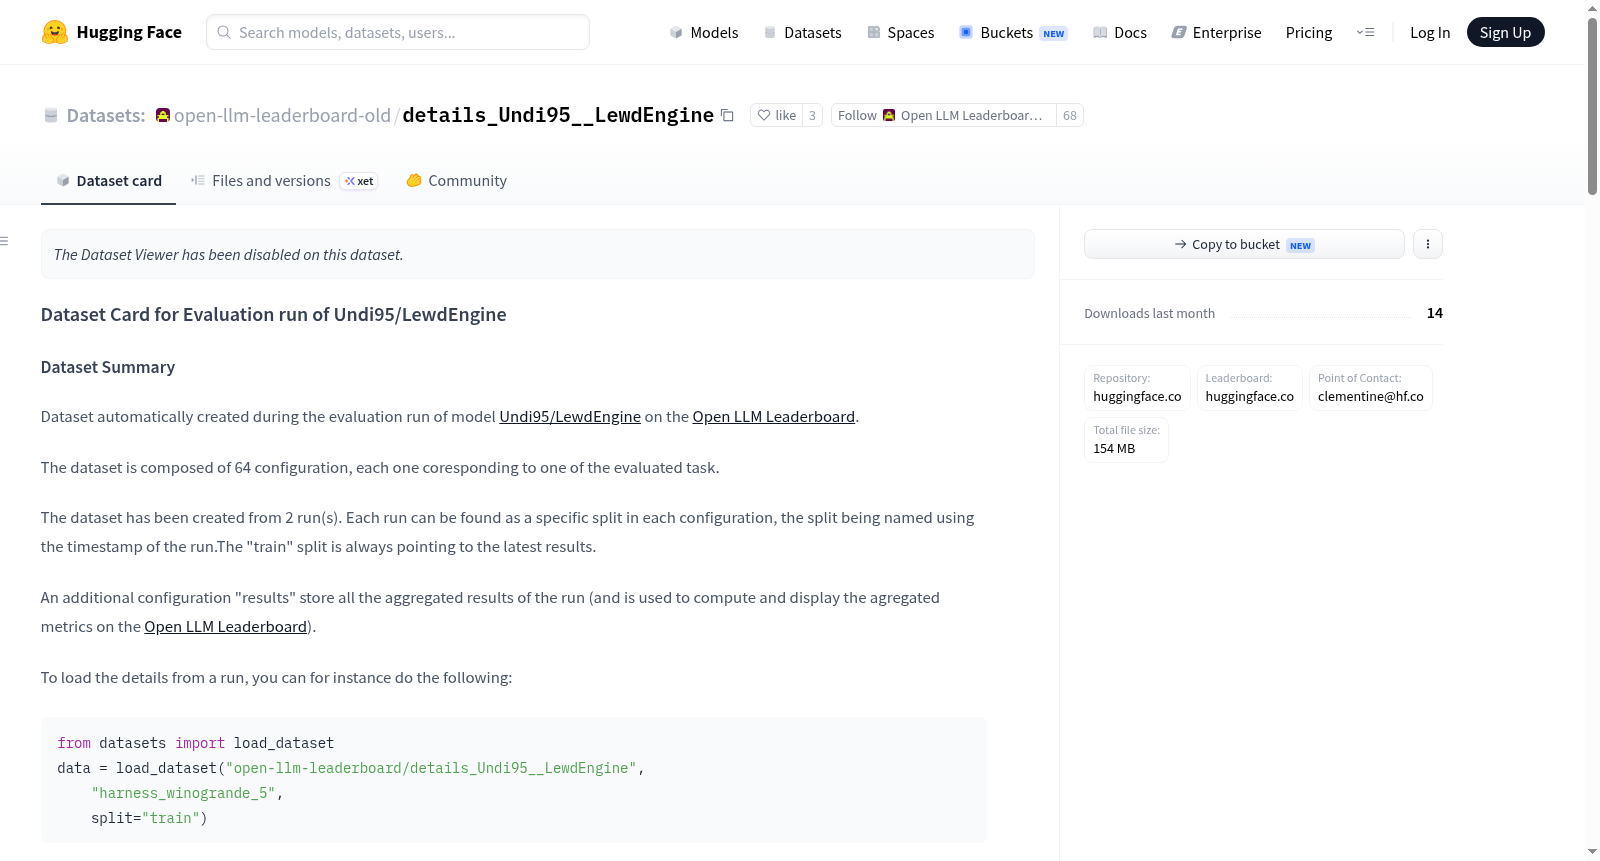Click the dataset card title heading
This screenshot has width=1600, height=861.
click(274, 315)
